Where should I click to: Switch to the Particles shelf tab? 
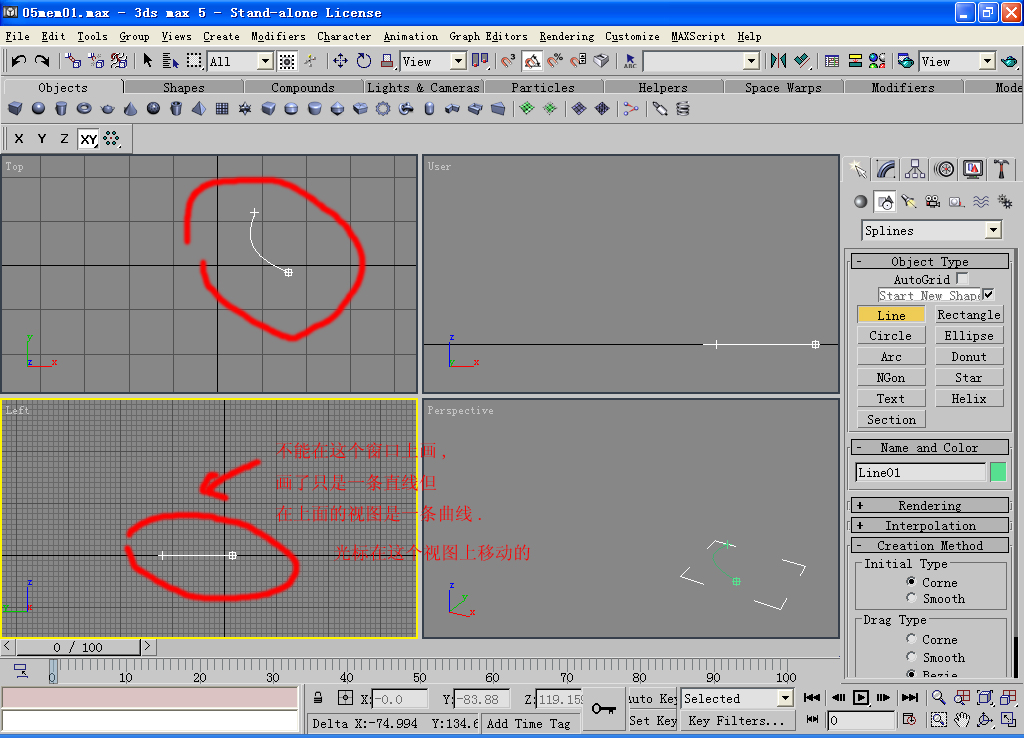point(543,87)
